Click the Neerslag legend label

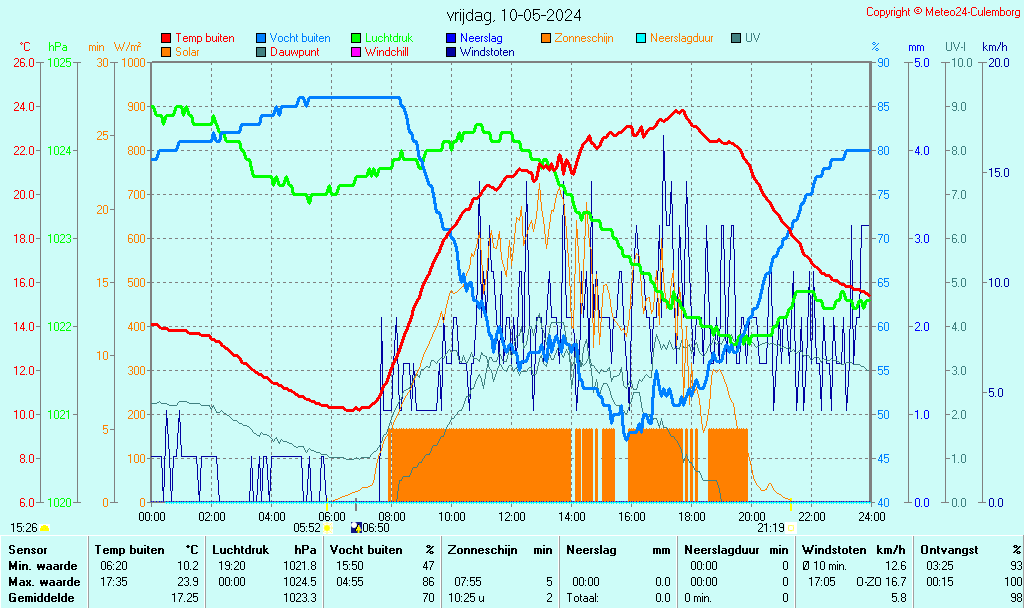pyautogui.click(x=481, y=38)
